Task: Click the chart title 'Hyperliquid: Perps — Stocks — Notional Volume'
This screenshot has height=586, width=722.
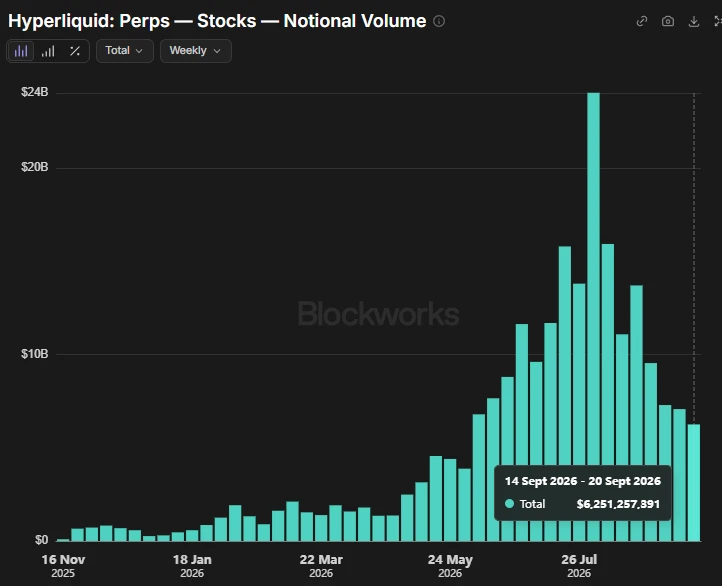Action: tap(217, 21)
